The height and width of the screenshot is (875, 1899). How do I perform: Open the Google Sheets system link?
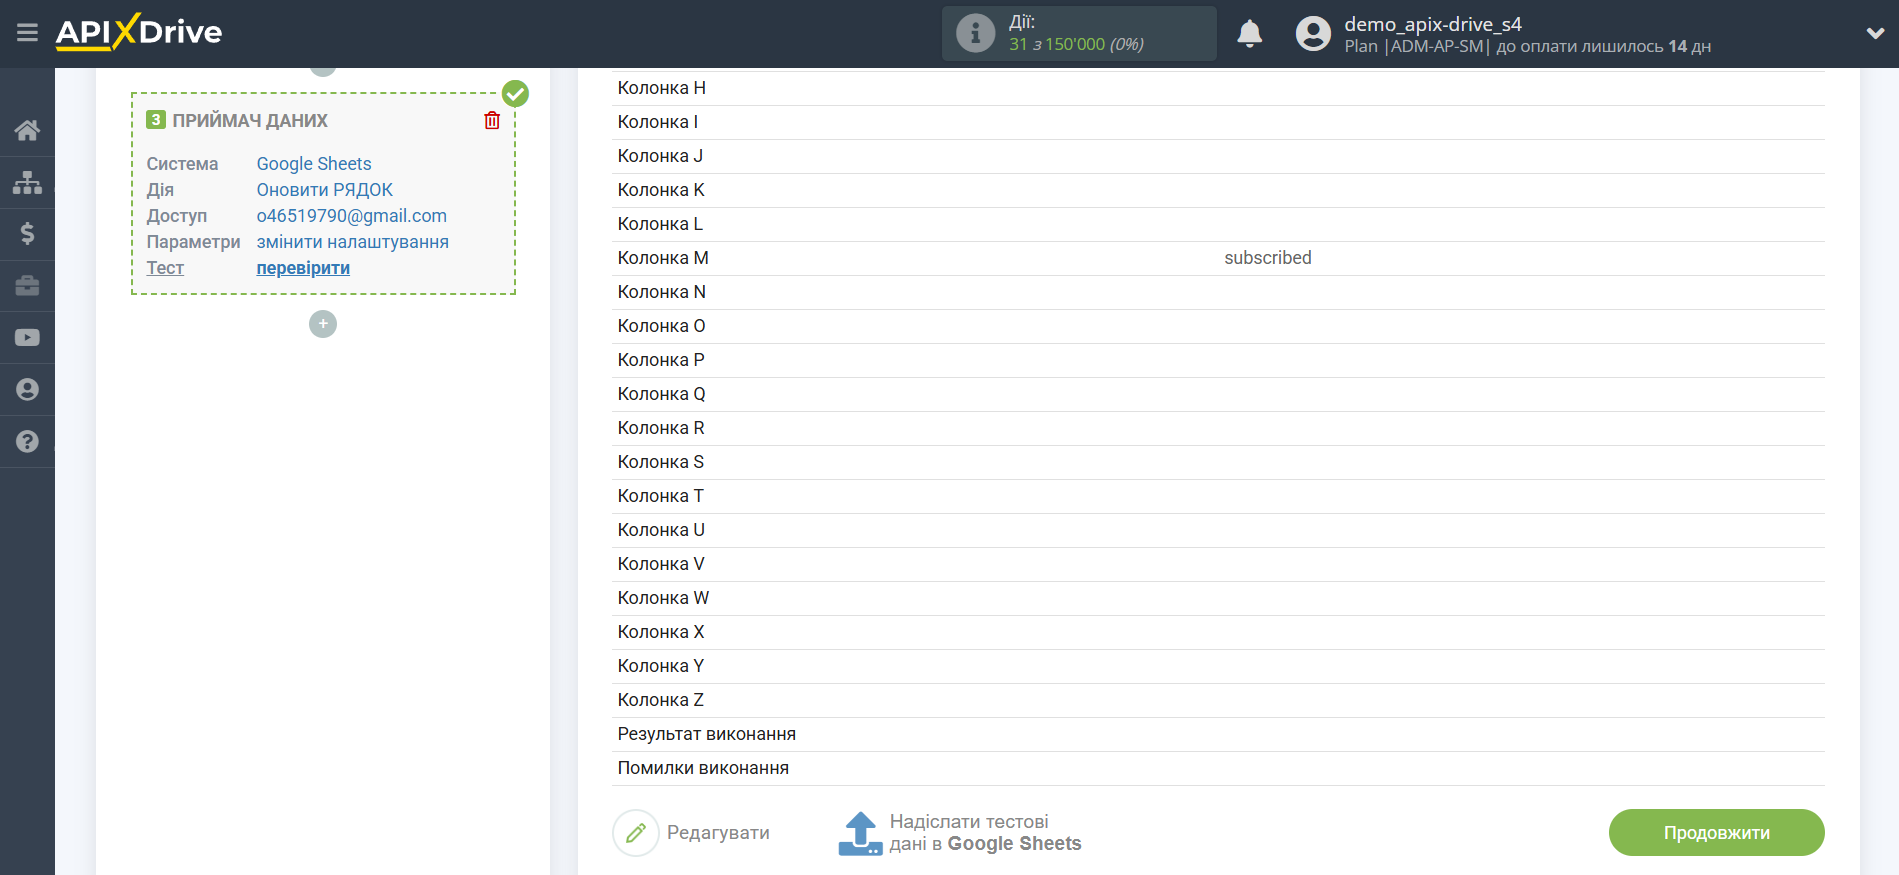point(314,164)
